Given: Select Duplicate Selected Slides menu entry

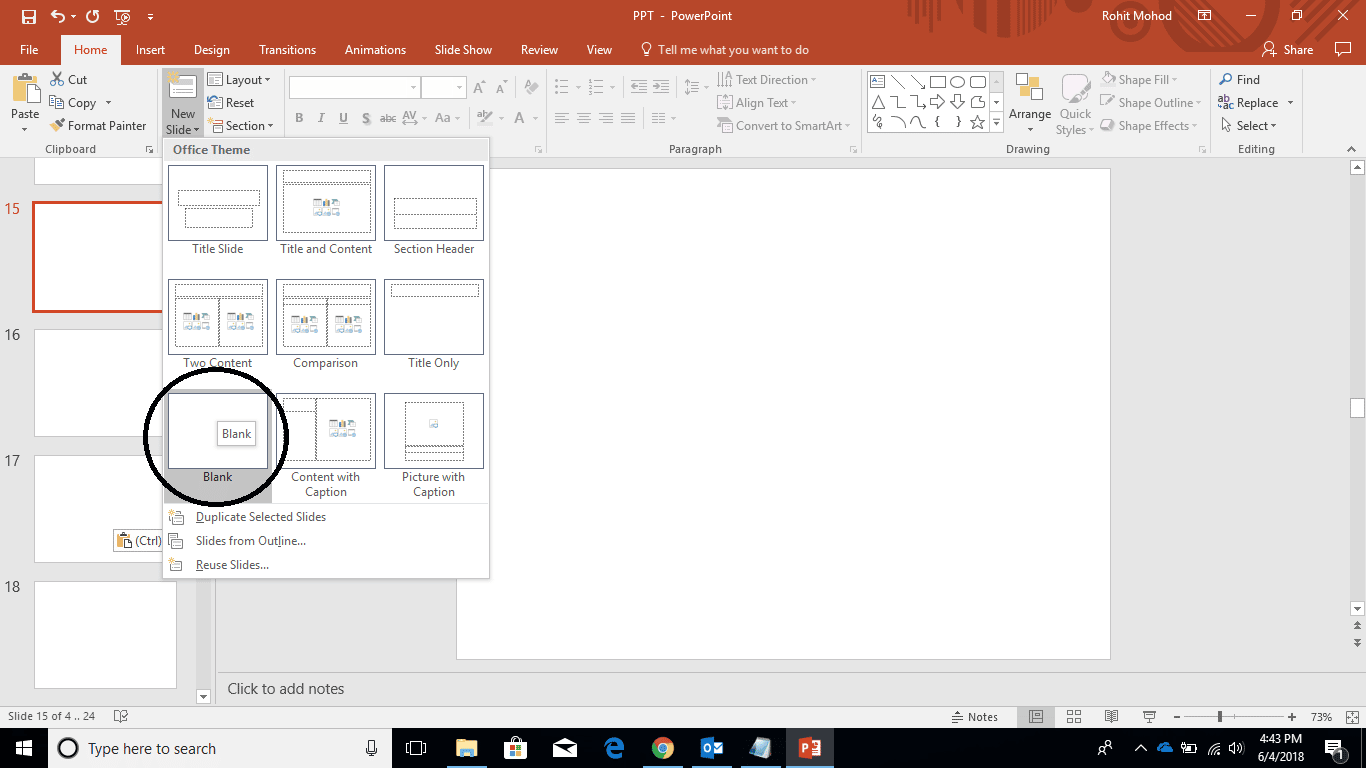Looking at the screenshot, I should coord(260,517).
